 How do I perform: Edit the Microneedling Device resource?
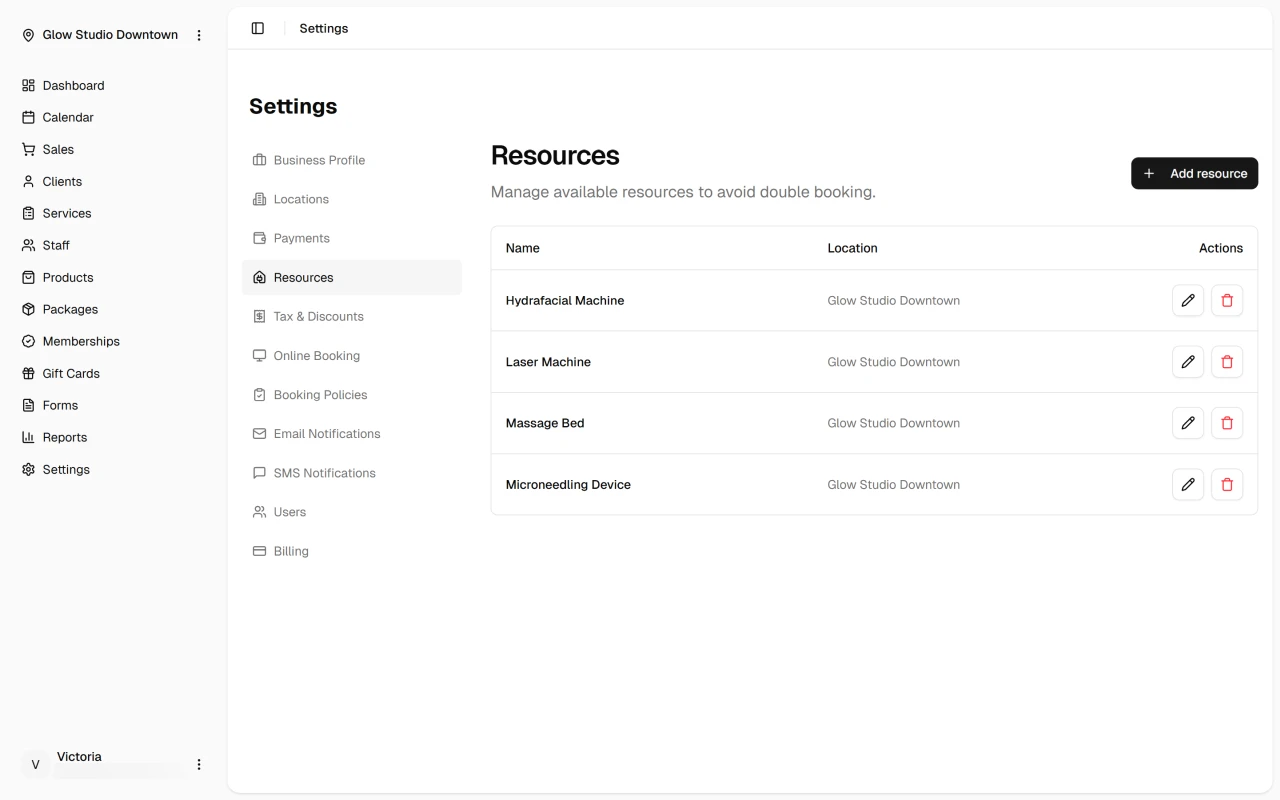pos(1188,484)
